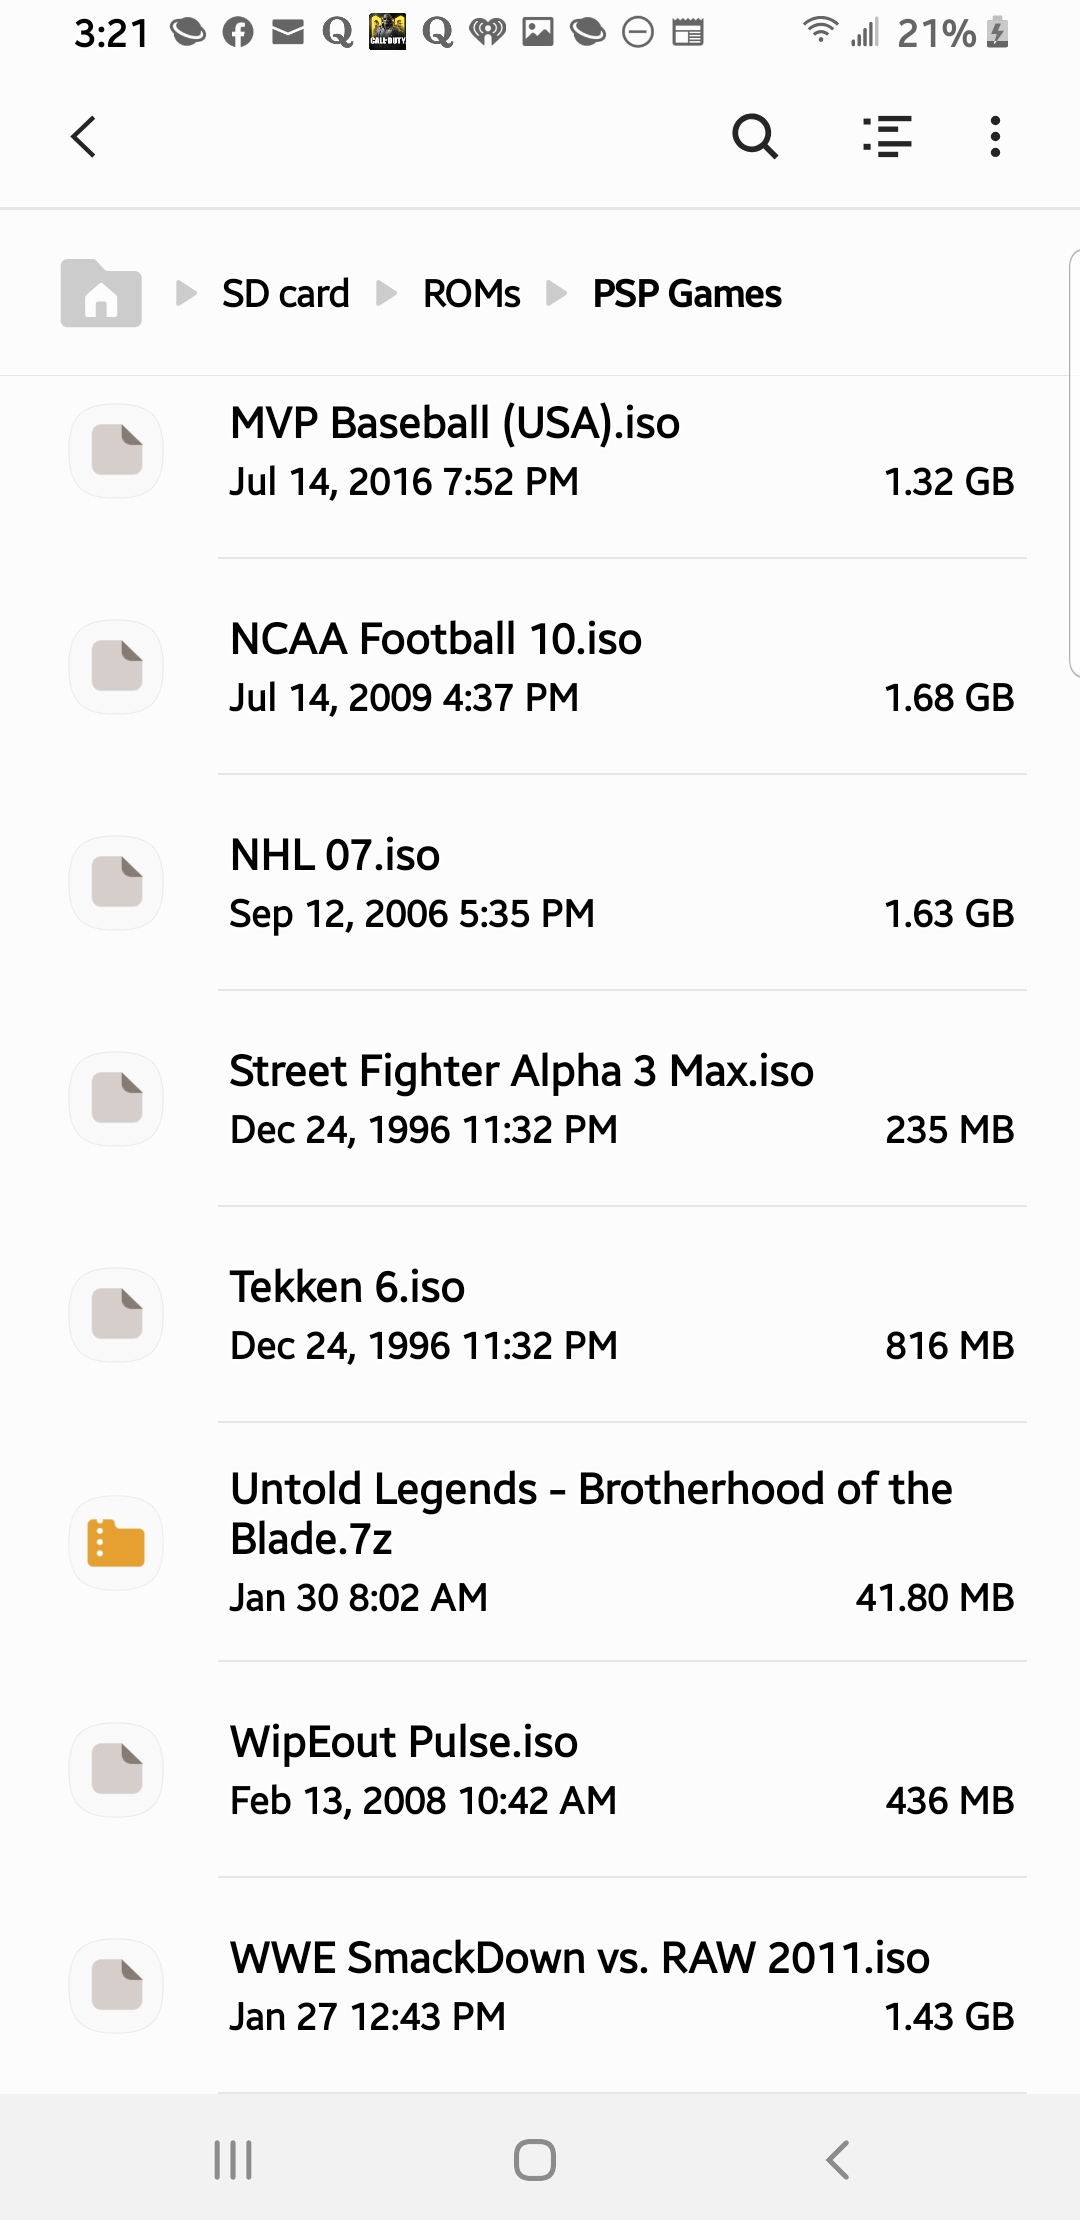Open the recent apps navigation button

[x=234, y=2160]
